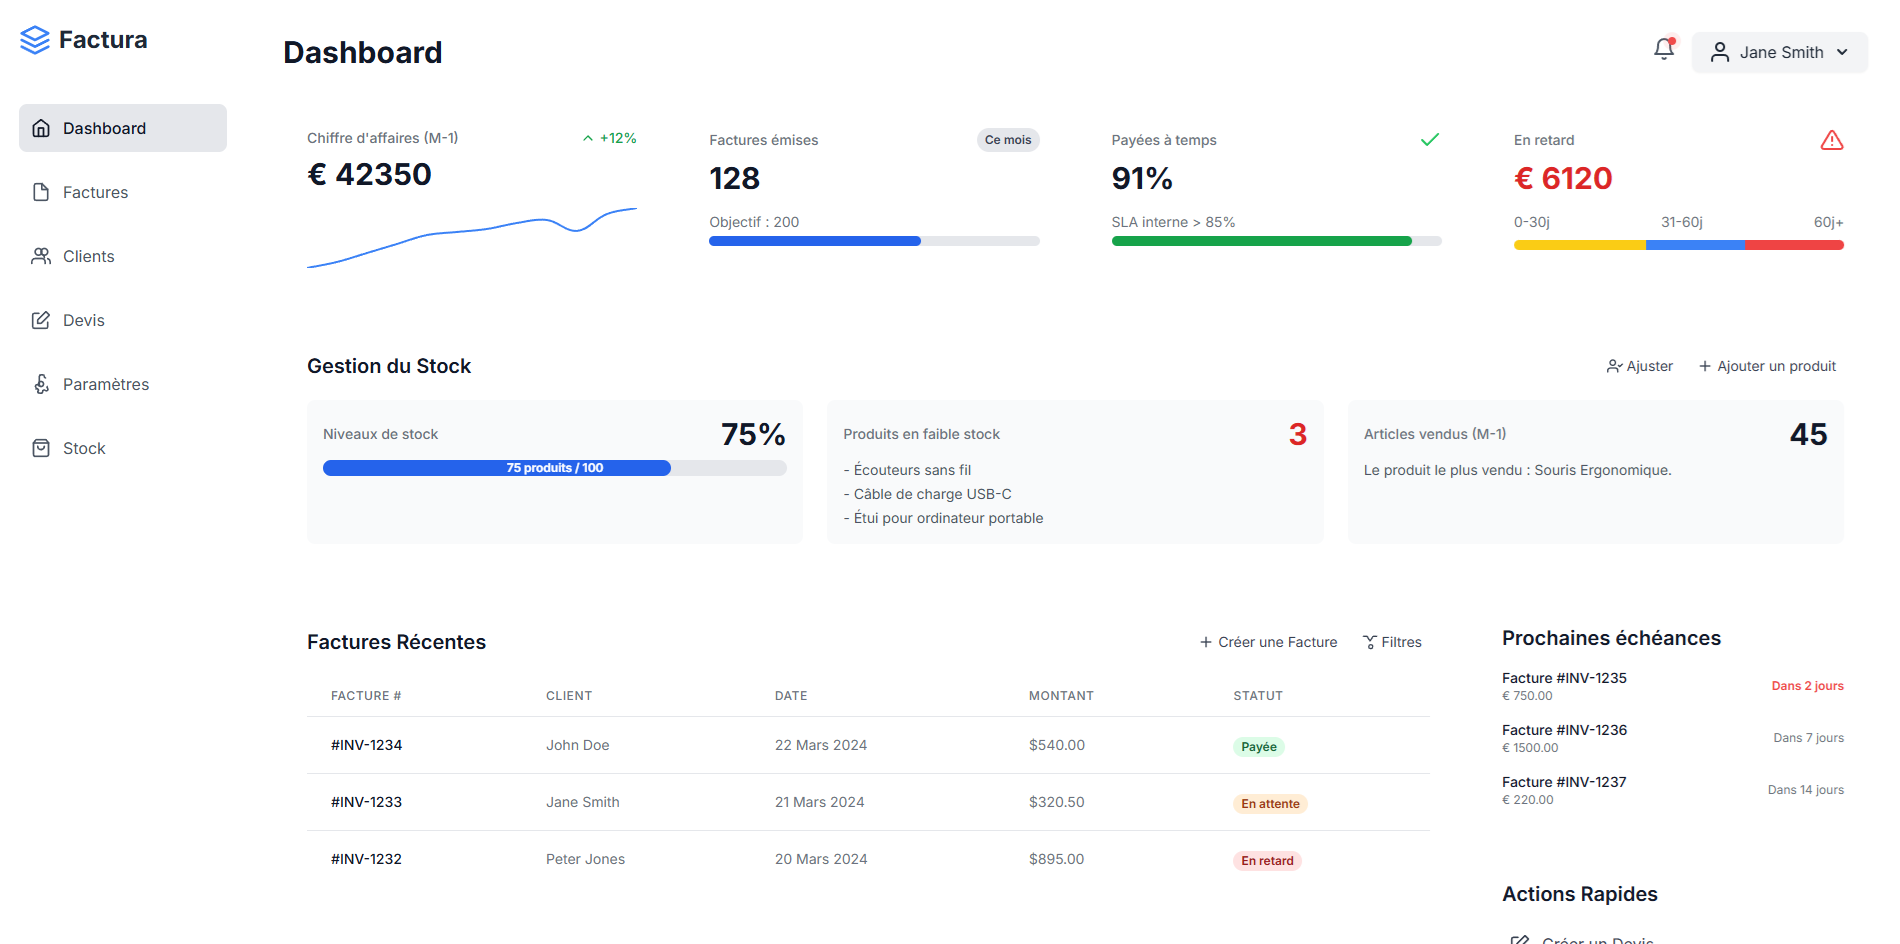Click the 75% stock level progress bar
The image size is (1900, 944).
[x=496, y=467]
